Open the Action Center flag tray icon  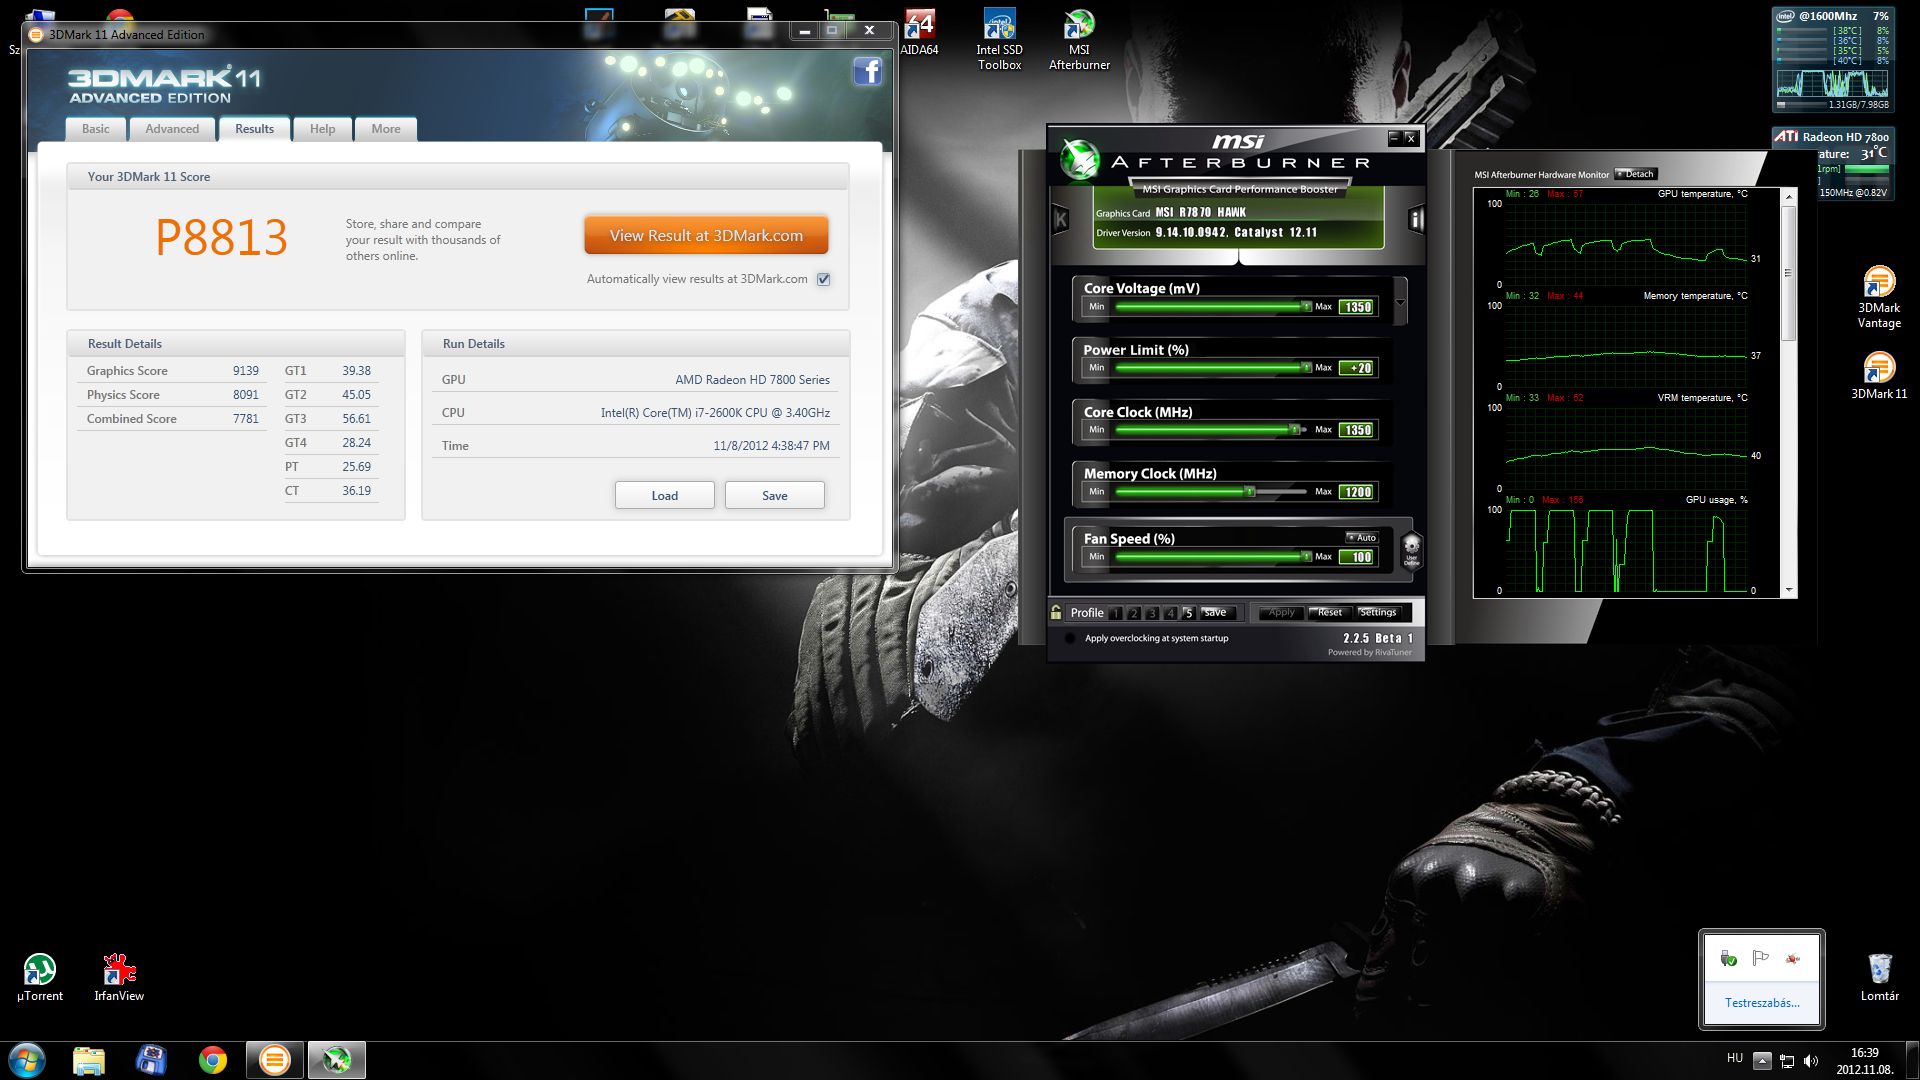click(1761, 959)
